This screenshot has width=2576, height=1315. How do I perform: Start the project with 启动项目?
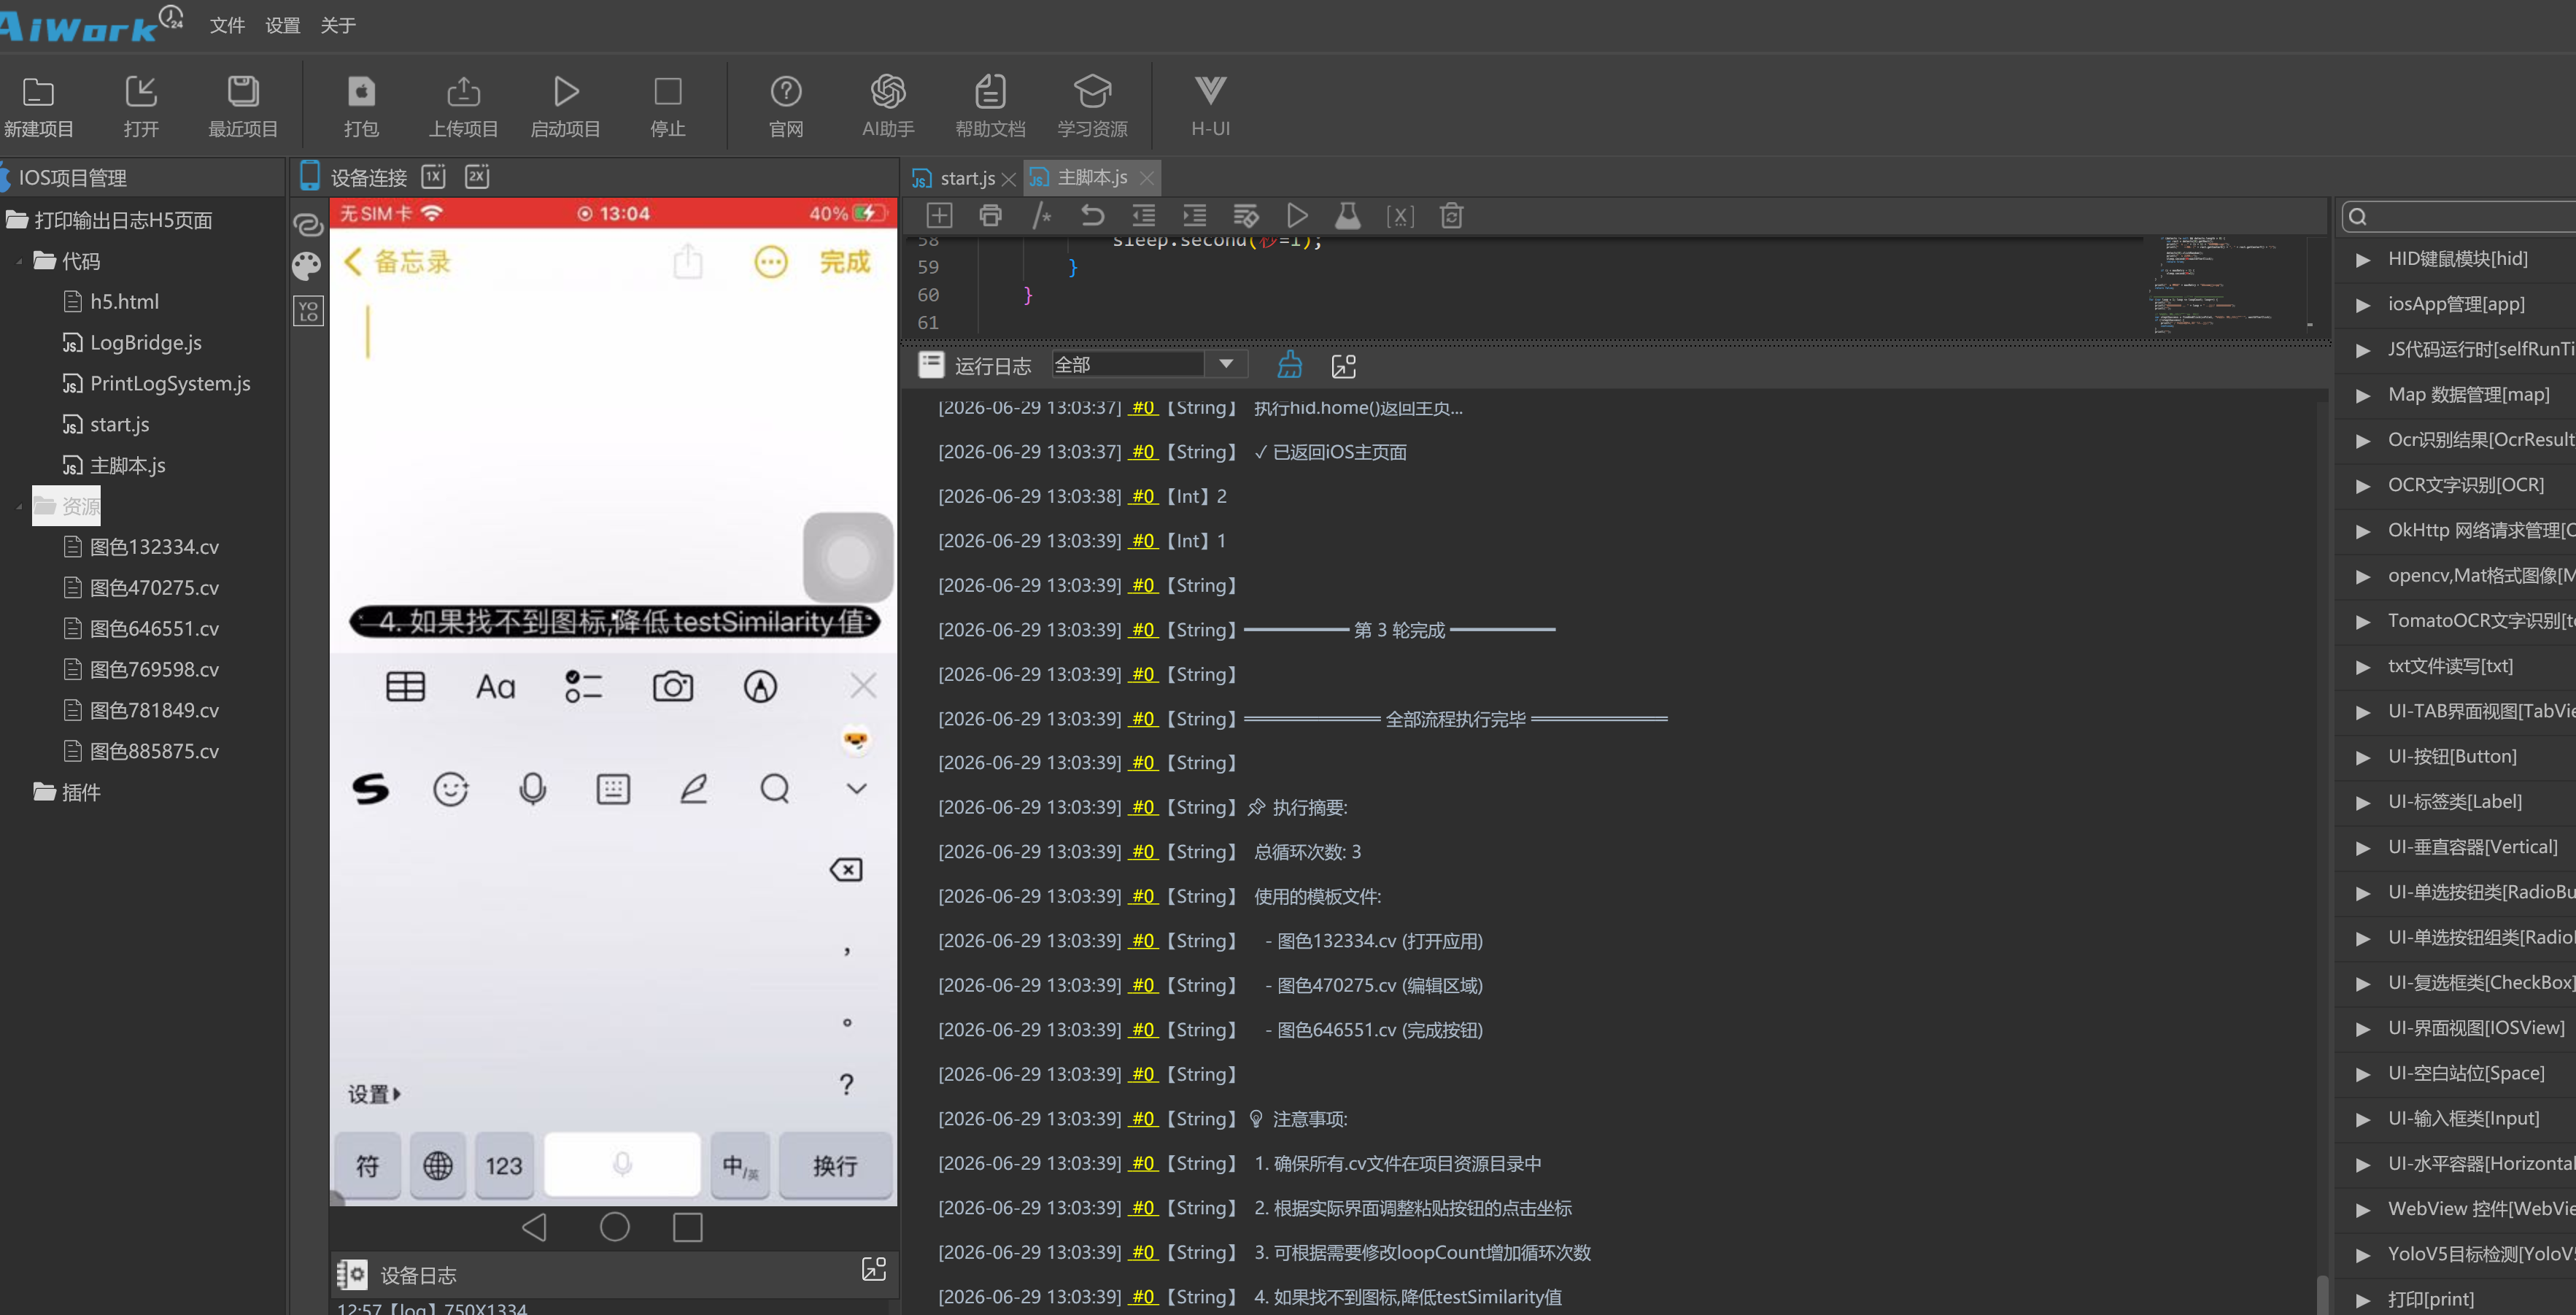[565, 106]
